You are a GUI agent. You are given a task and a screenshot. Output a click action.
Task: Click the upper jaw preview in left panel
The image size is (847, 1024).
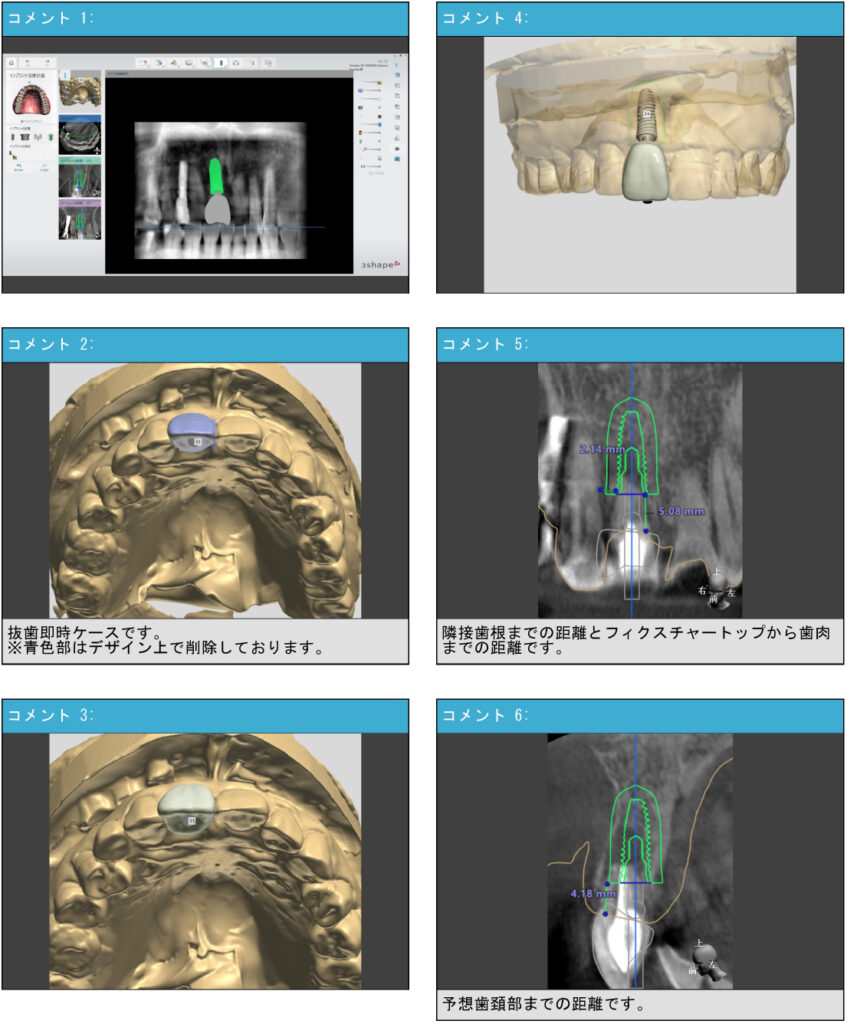point(30,100)
